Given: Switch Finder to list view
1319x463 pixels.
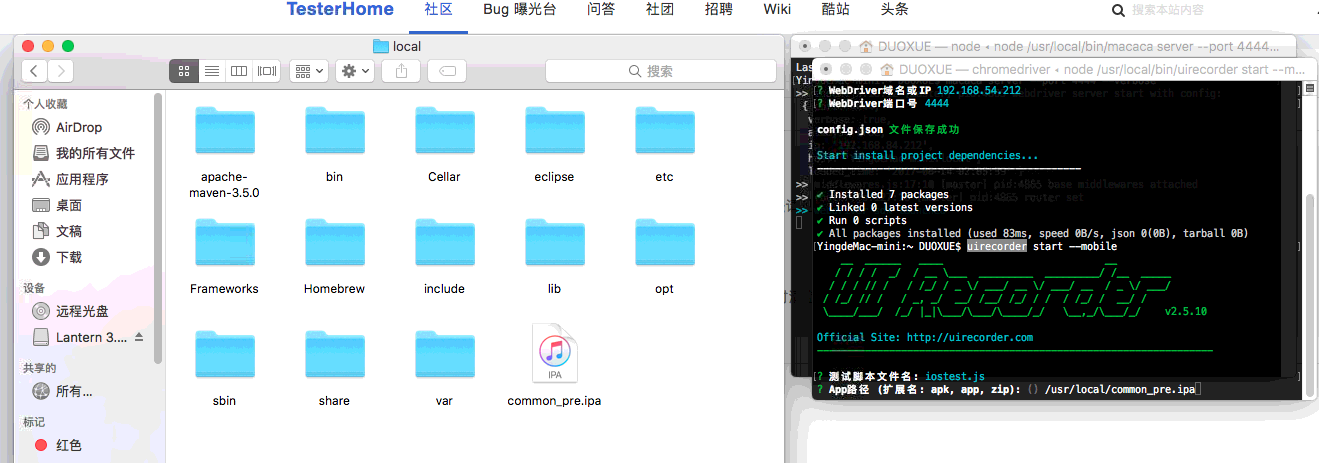Looking at the screenshot, I should tap(212, 71).
